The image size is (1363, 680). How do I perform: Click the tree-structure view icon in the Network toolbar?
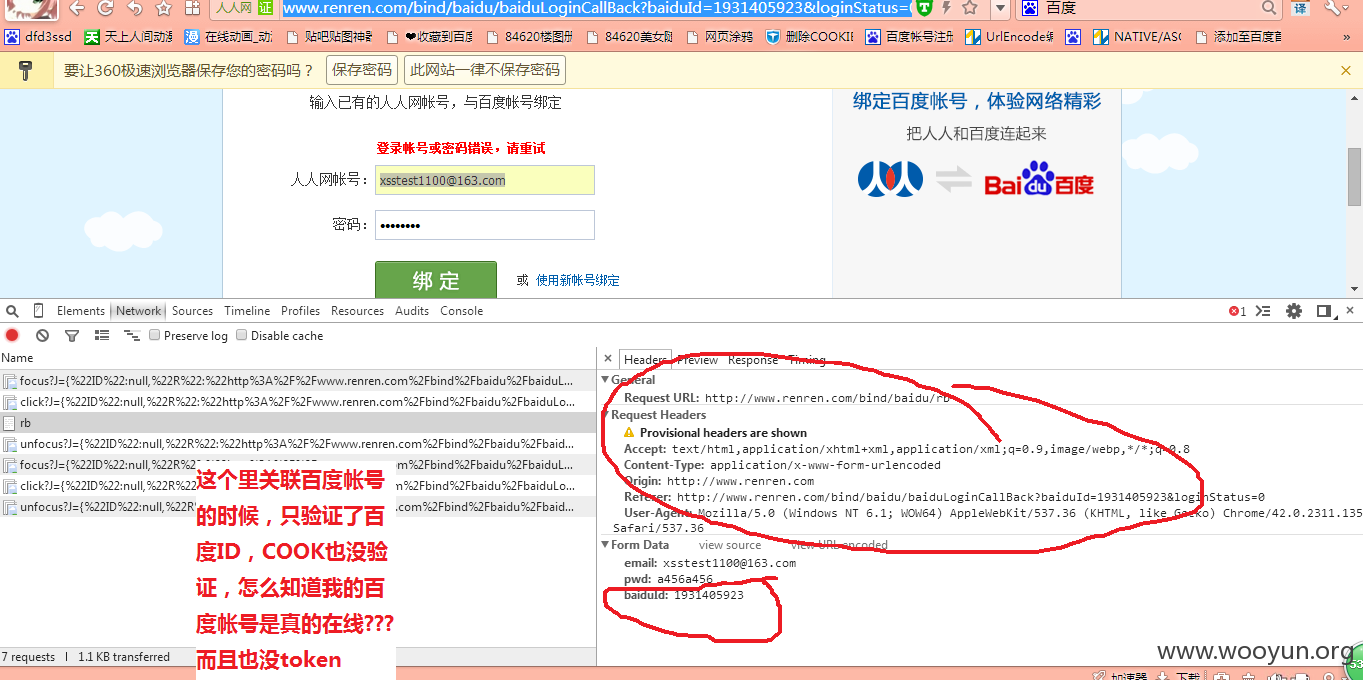tap(131, 336)
